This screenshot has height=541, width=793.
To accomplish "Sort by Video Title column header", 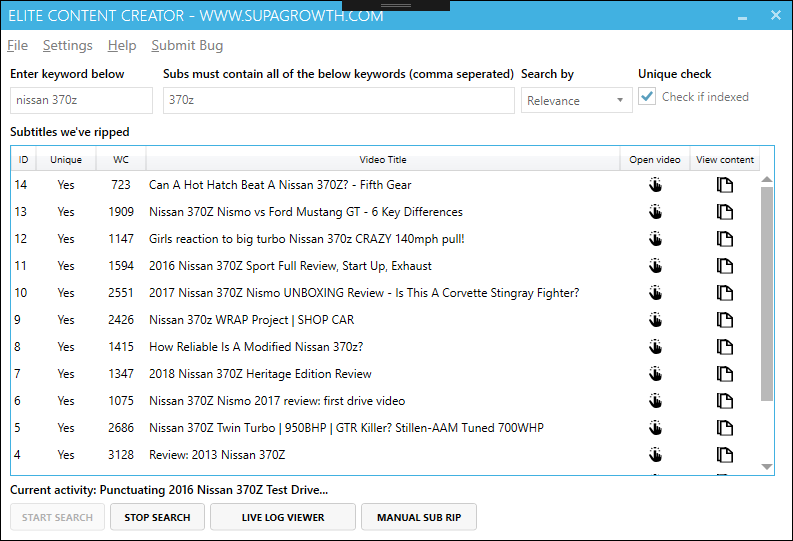I will click(x=383, y=159).
